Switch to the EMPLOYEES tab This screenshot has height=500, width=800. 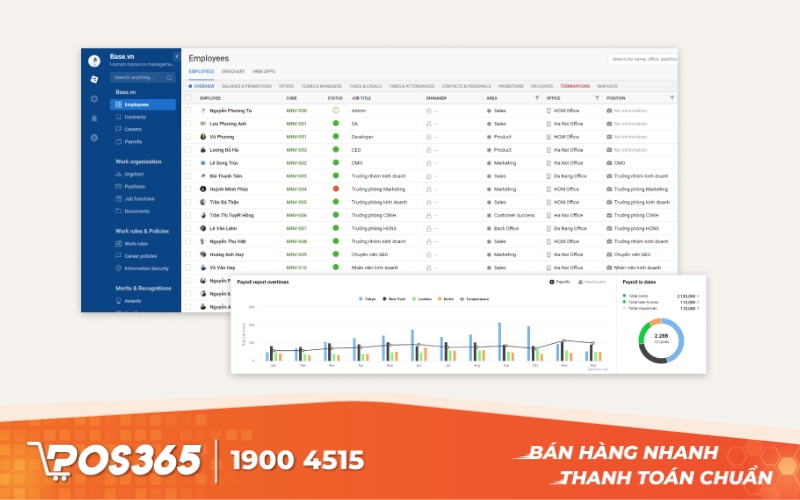tap(202, 71)
